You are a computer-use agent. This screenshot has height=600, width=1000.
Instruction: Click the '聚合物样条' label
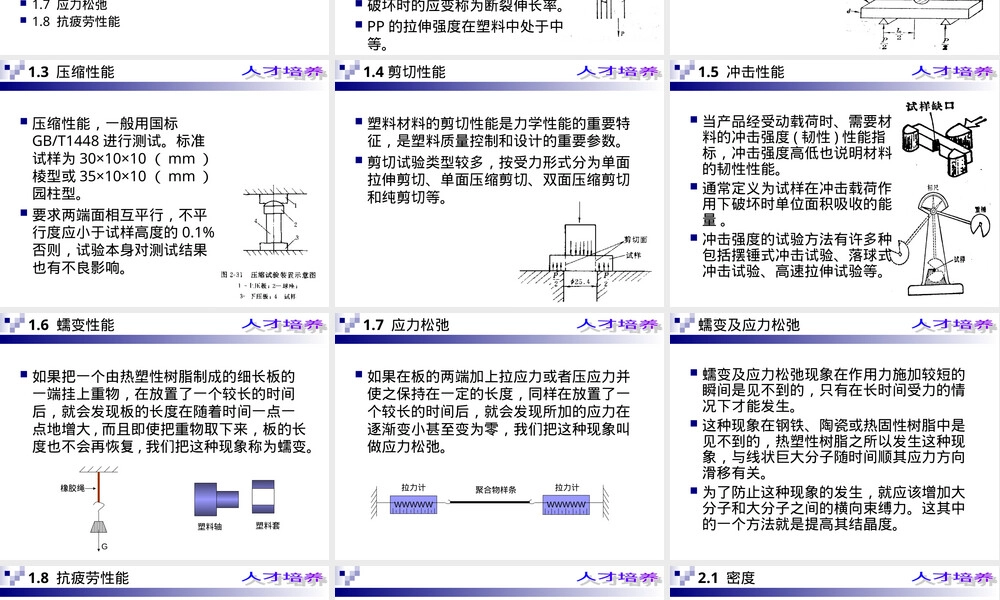click(496, 490)
